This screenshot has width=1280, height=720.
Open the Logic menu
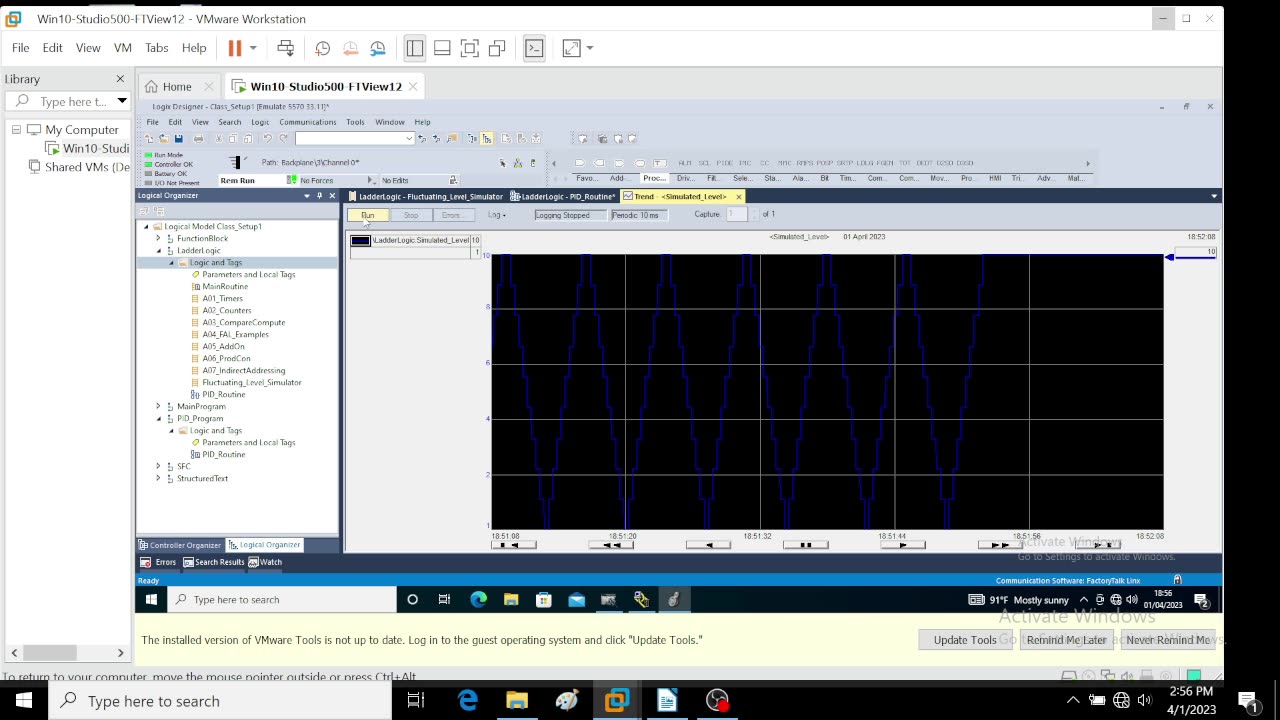point(260,122)
